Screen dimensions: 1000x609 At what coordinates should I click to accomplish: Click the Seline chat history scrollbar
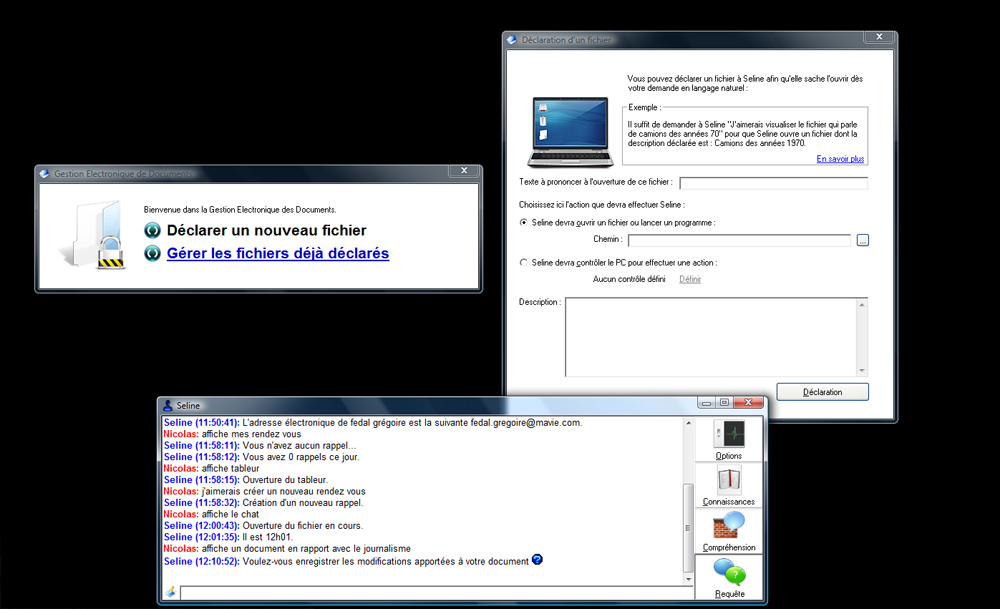(x=688, y=500)
